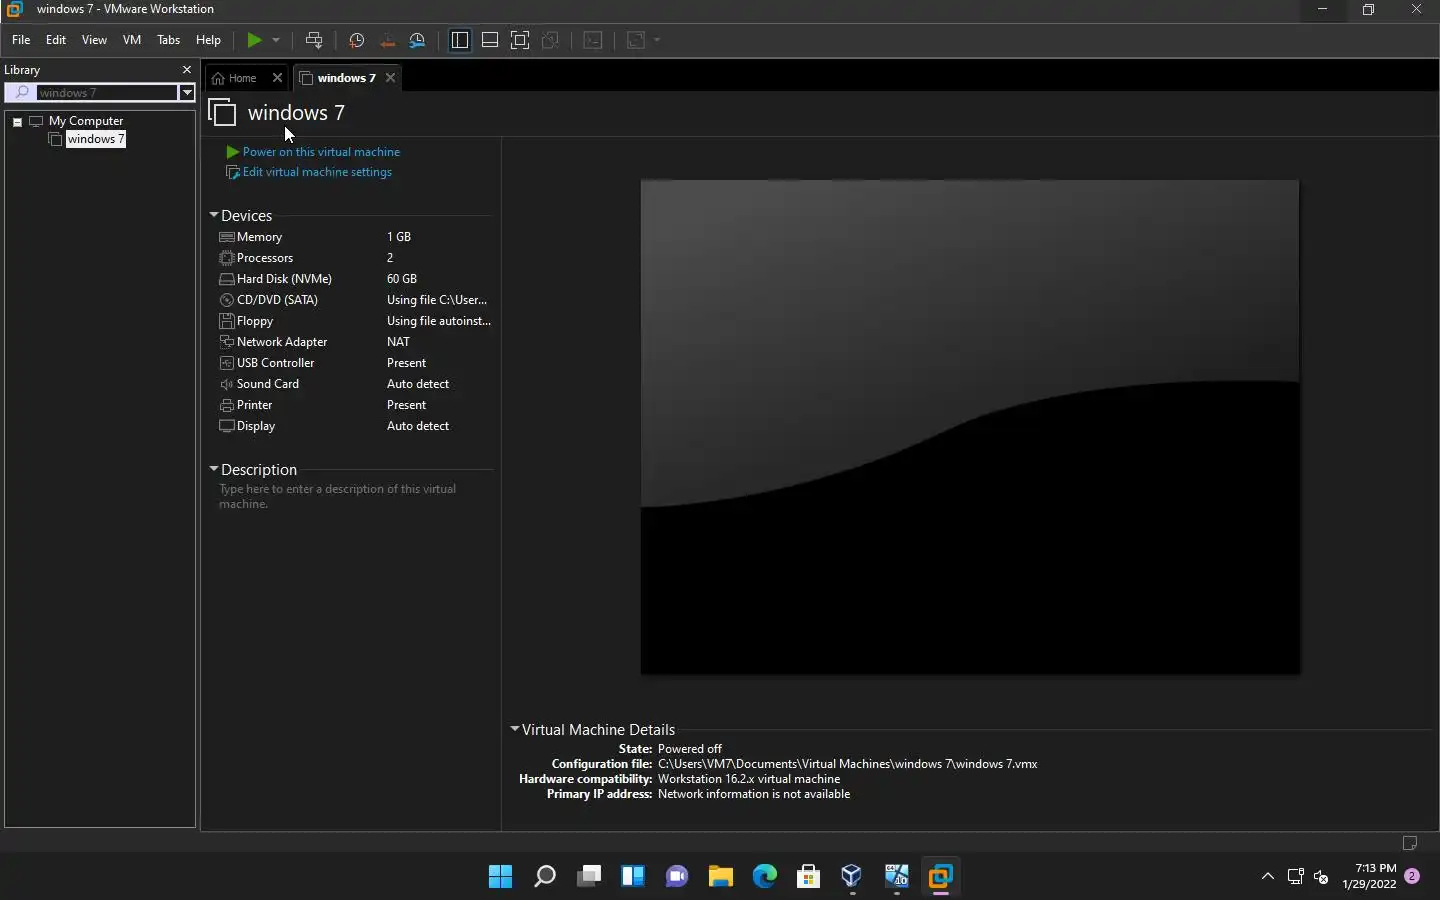
Task: Close the Home tab
Action: click(278, 78)
